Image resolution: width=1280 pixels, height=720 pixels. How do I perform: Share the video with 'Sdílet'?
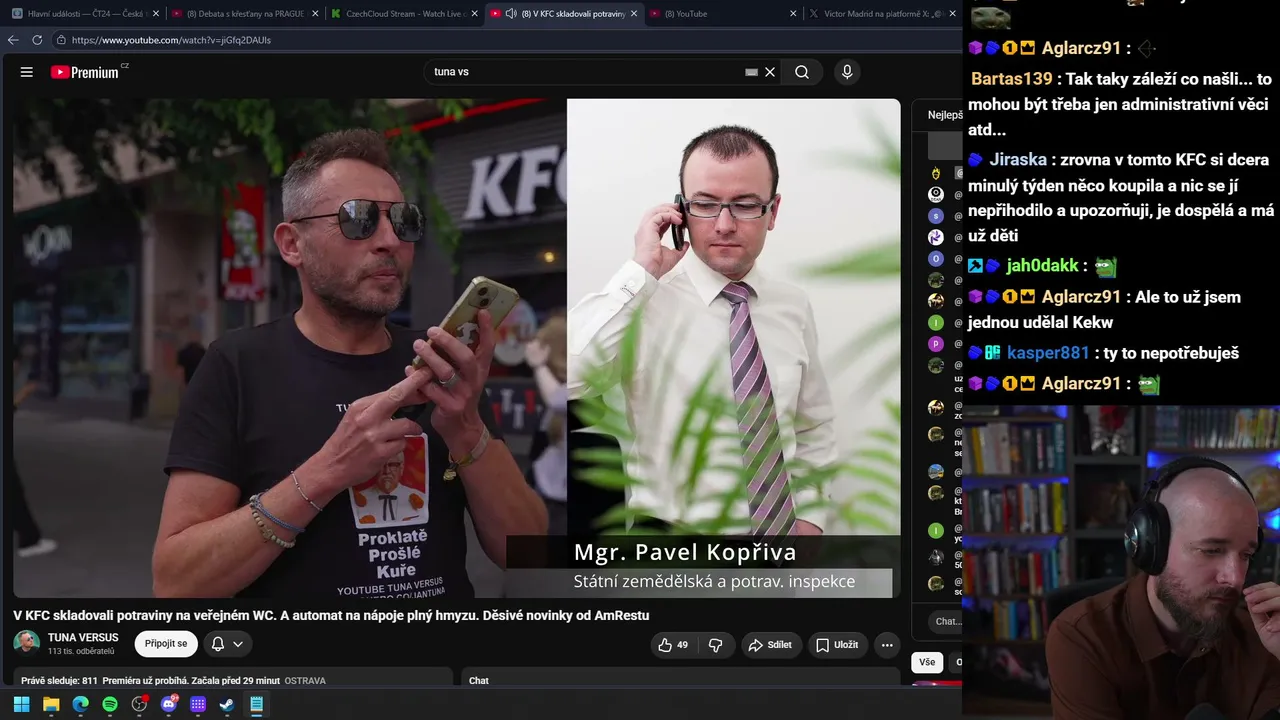tap(770, 645)
